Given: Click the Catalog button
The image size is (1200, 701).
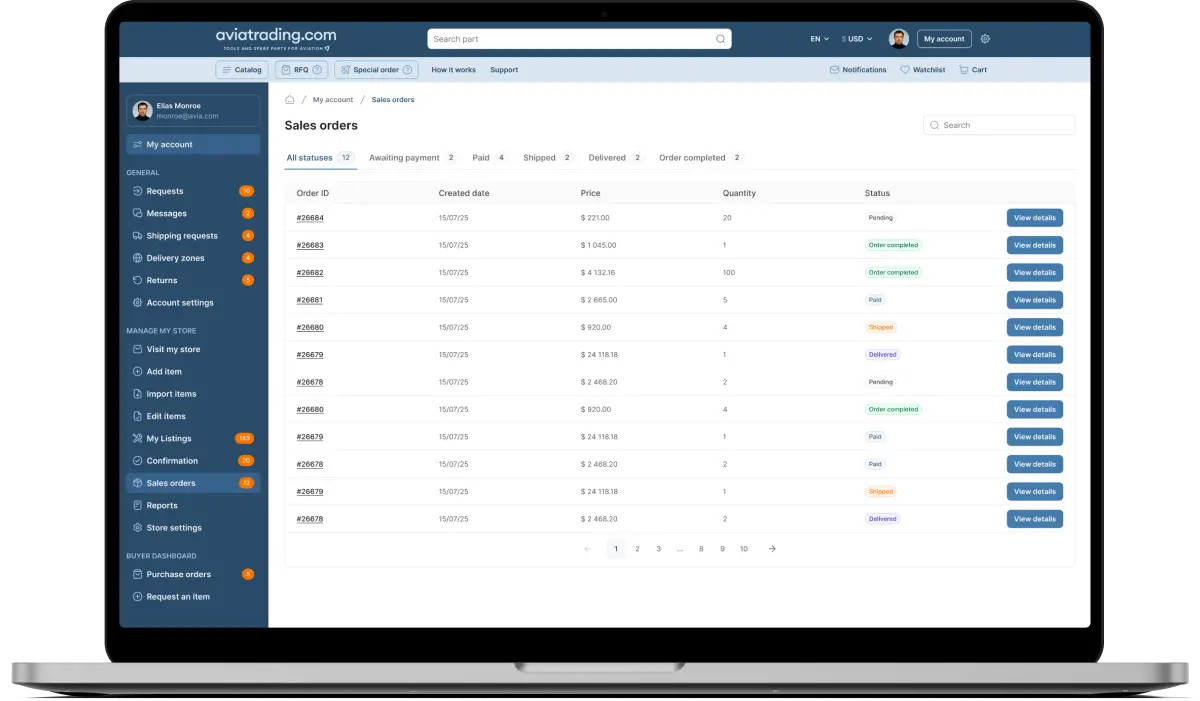Looking at the screenshot, I should [x=241, y=70].
